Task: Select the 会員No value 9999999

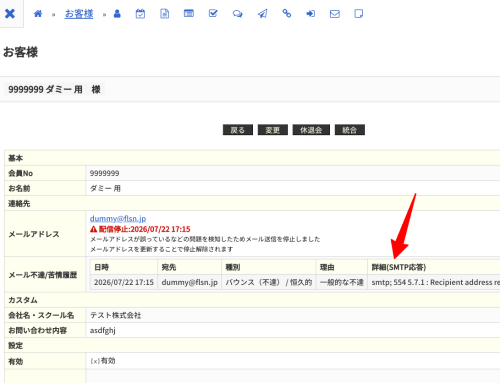Action: [x=105, y=173]
